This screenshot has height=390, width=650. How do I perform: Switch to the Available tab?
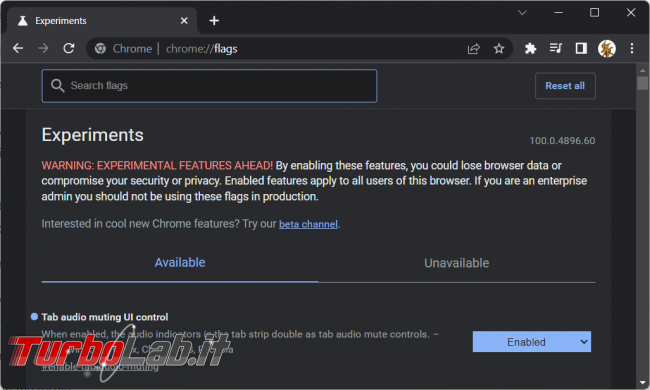pyautogui.click(x=180, y=262)
